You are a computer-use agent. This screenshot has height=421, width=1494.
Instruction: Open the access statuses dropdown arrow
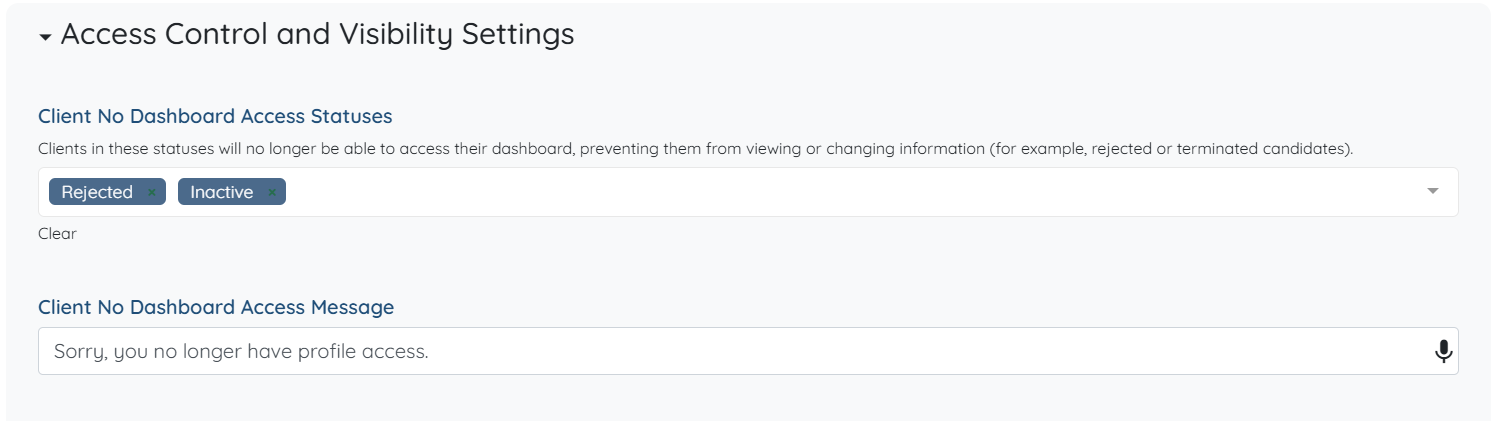tap(1432, 191)
